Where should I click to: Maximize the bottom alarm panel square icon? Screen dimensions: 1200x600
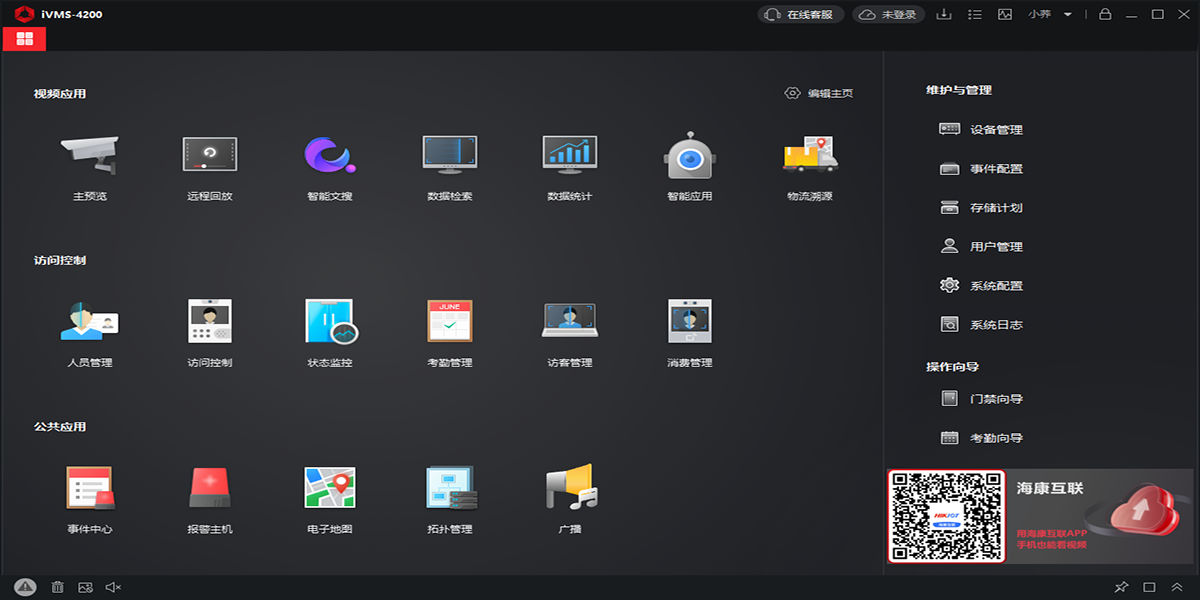1149,587
